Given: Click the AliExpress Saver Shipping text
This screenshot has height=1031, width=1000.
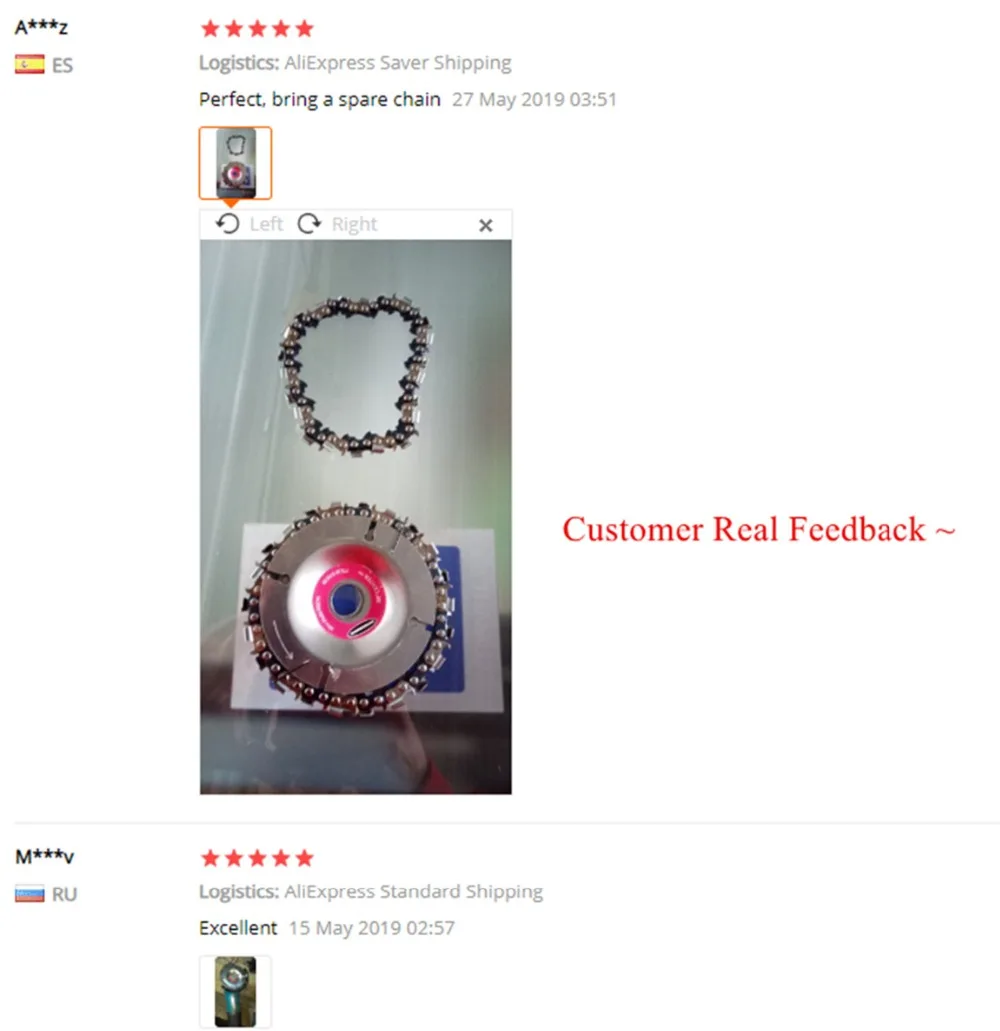Looking at the screenshot, I should coord(398,63).
